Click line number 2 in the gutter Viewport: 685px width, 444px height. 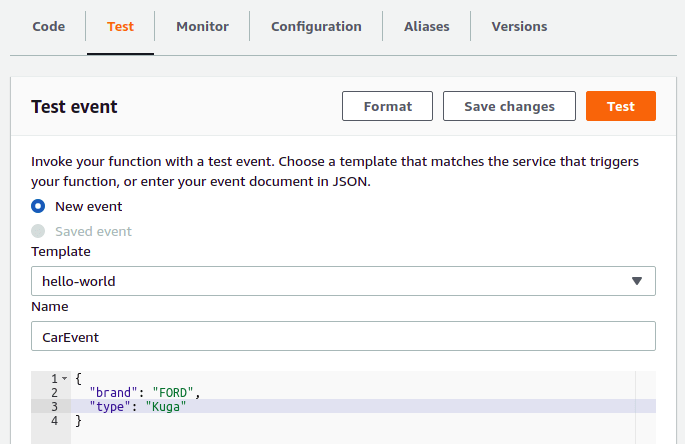54,393
